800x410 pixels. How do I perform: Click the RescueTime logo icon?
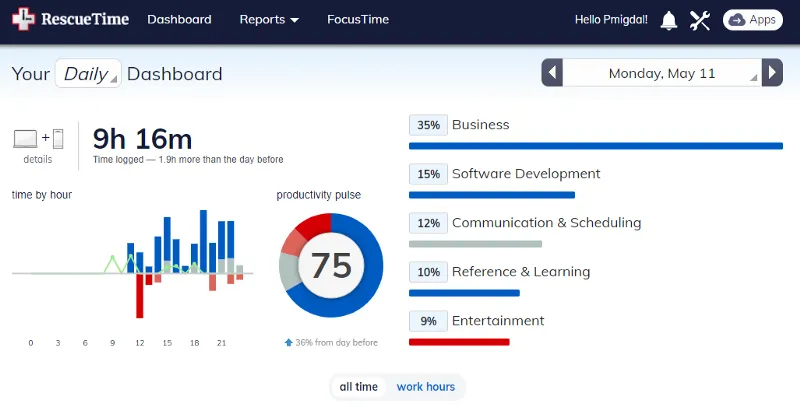pyautogui.click(x=23, y=20)
